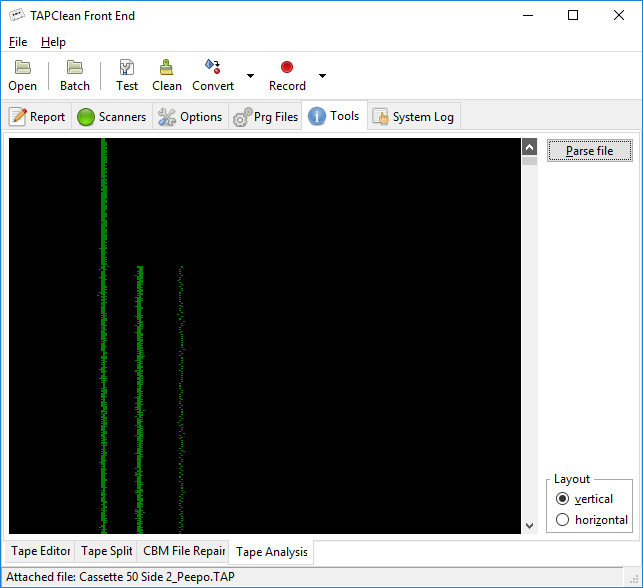Click scrollbar down arrow of analysis view

point(529,526)
